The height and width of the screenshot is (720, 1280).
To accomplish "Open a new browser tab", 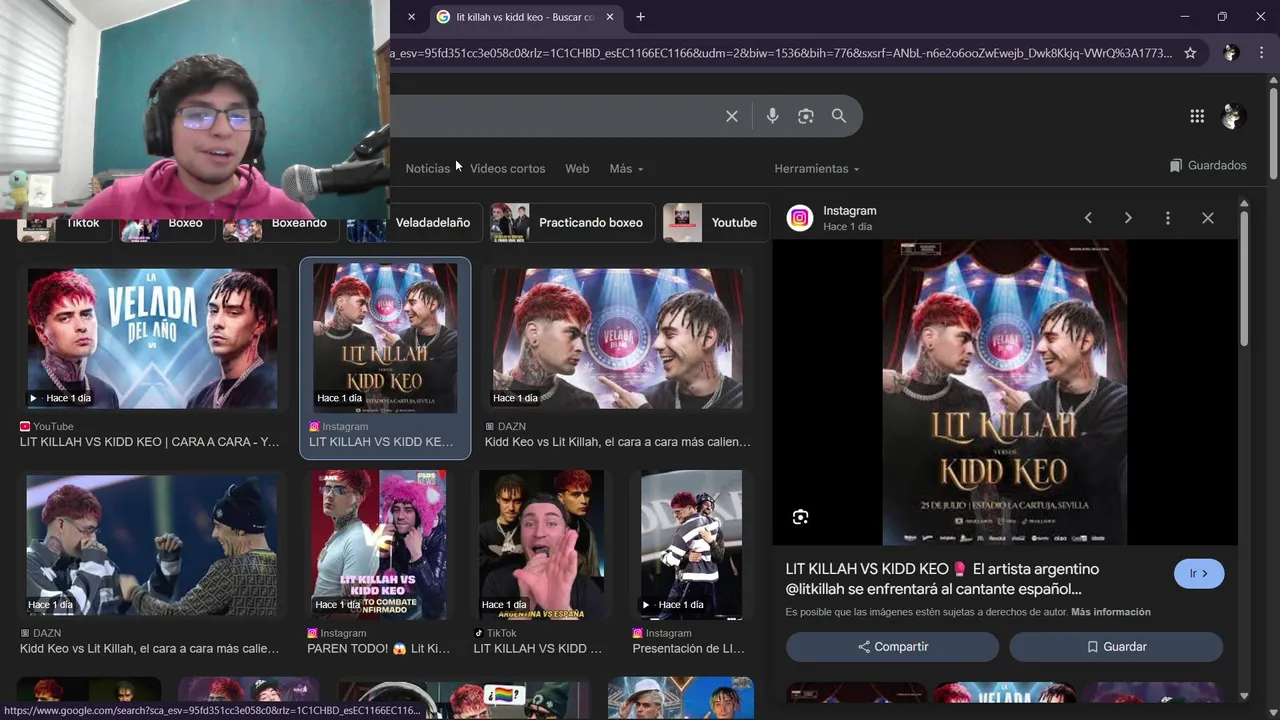I will [x=640, y=17].
